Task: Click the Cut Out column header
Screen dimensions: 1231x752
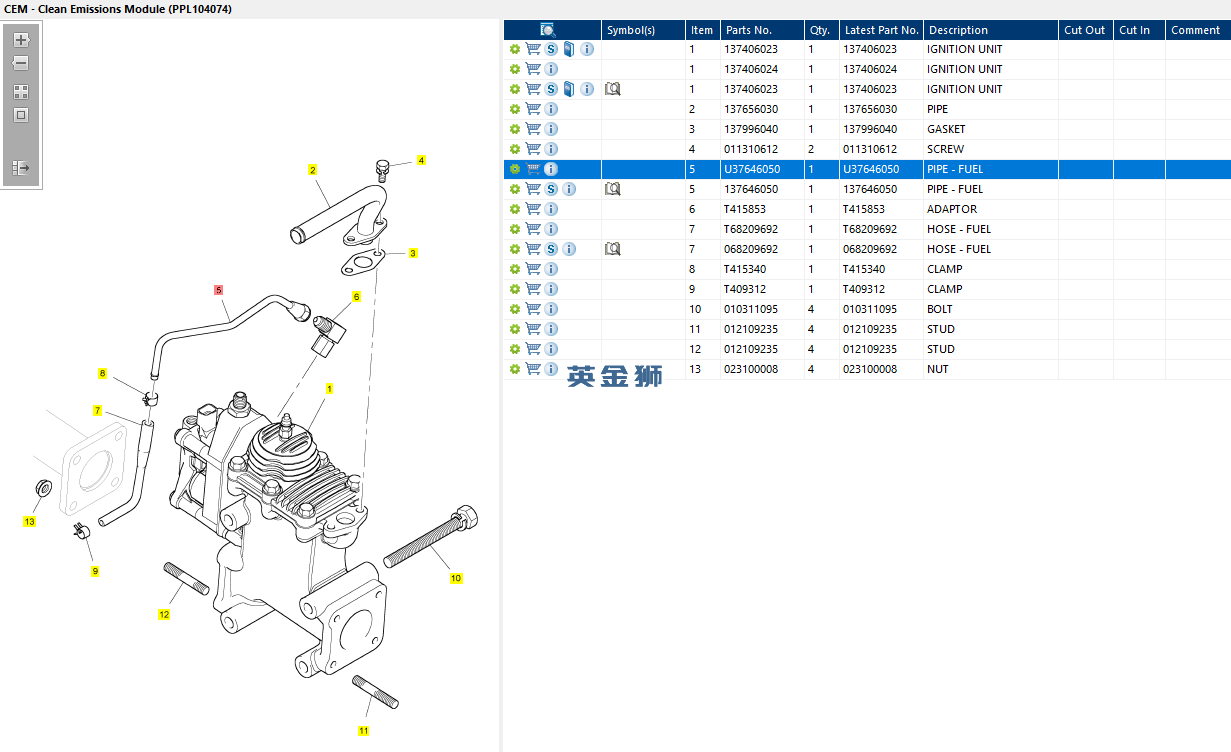Action: [x=1085, y=30]
